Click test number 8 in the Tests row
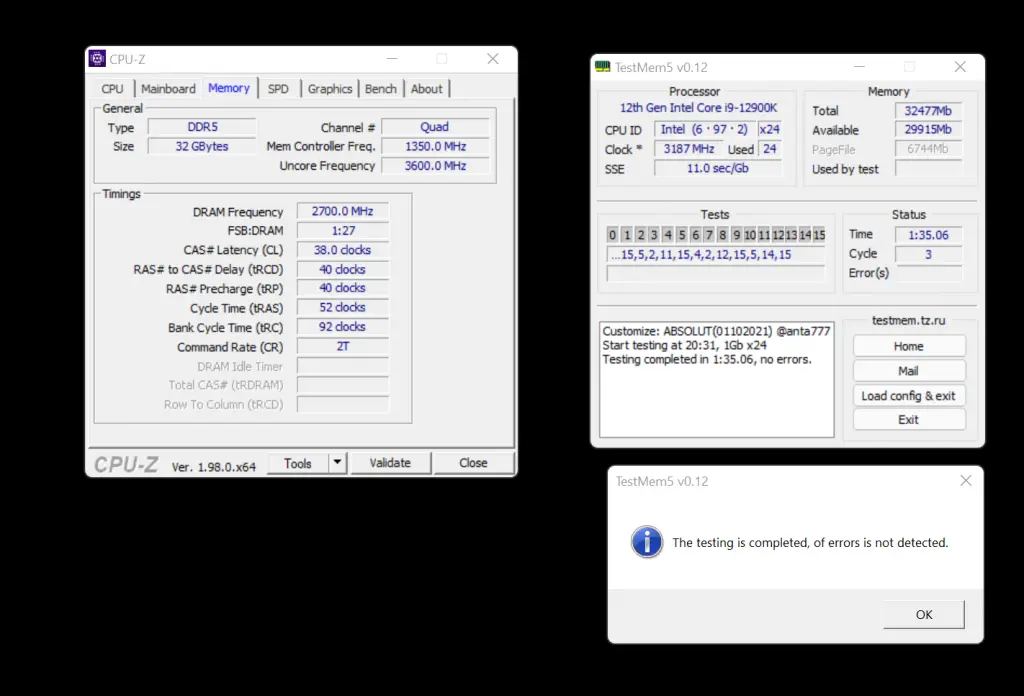Image resolution: width=1024 pixels, height=696 pixels. click(x=723, y=234)
